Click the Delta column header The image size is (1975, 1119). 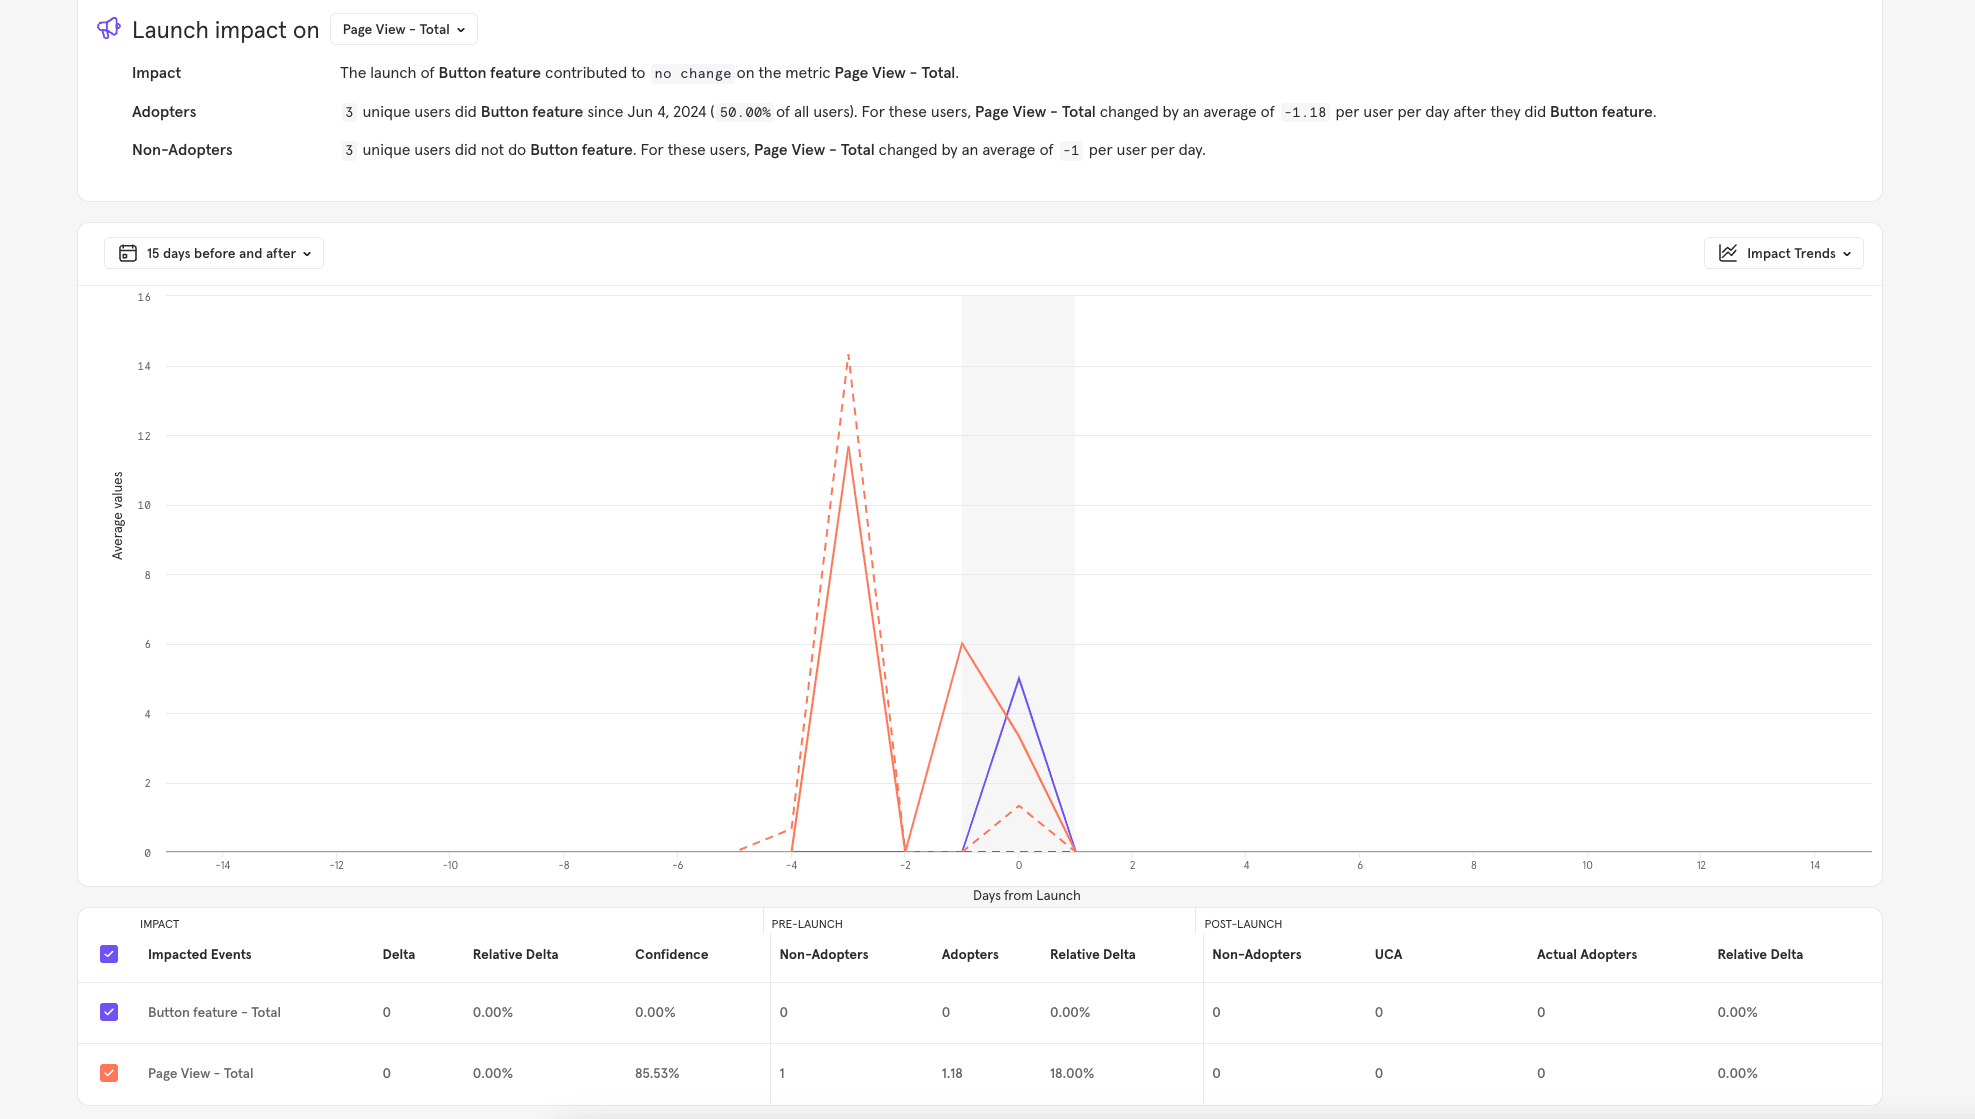point(398,954)
